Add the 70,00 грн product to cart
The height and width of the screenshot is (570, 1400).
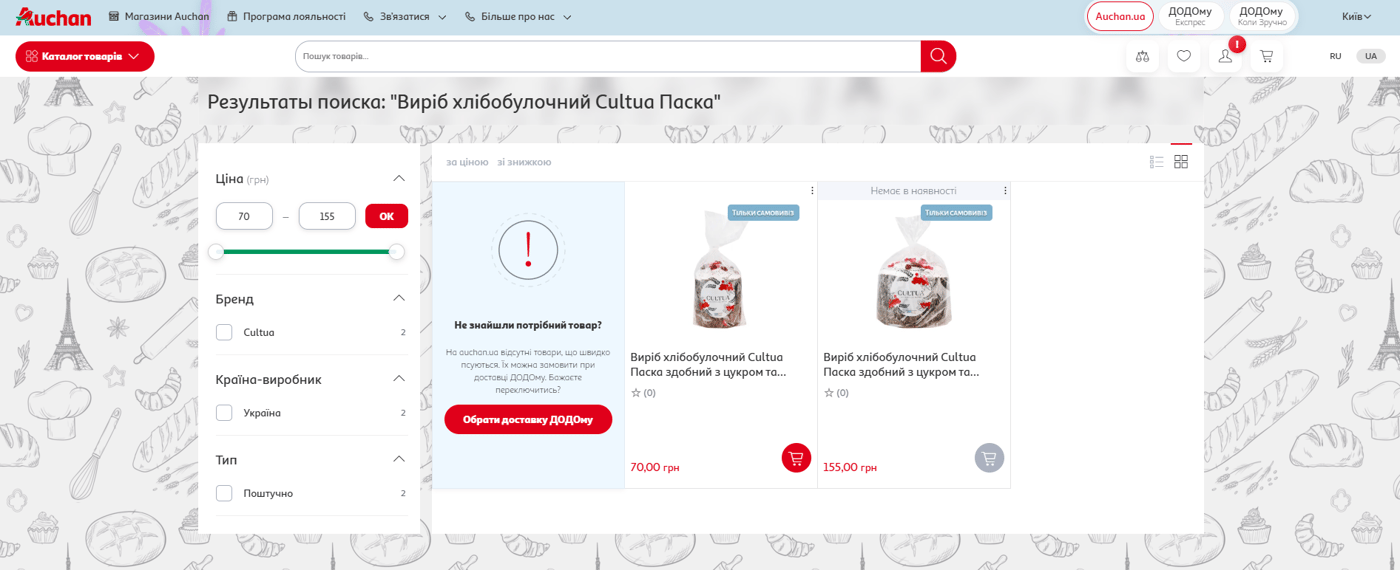[796, 458]
